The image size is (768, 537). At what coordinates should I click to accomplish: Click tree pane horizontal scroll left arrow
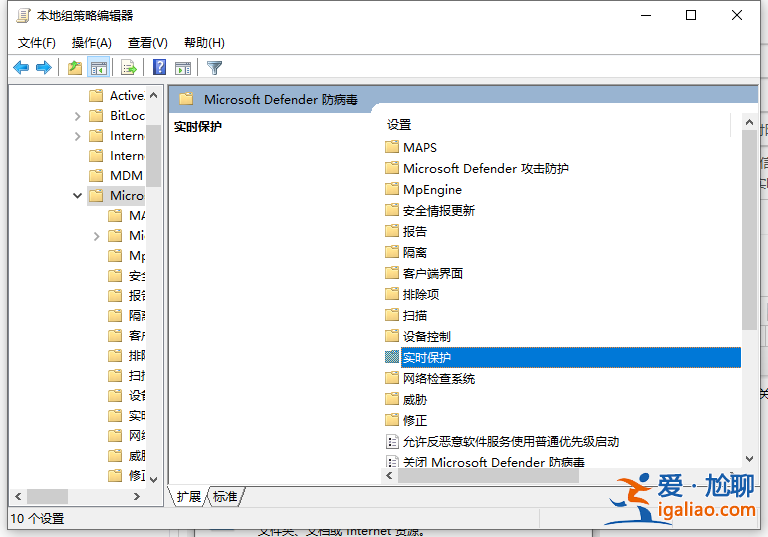18,496
